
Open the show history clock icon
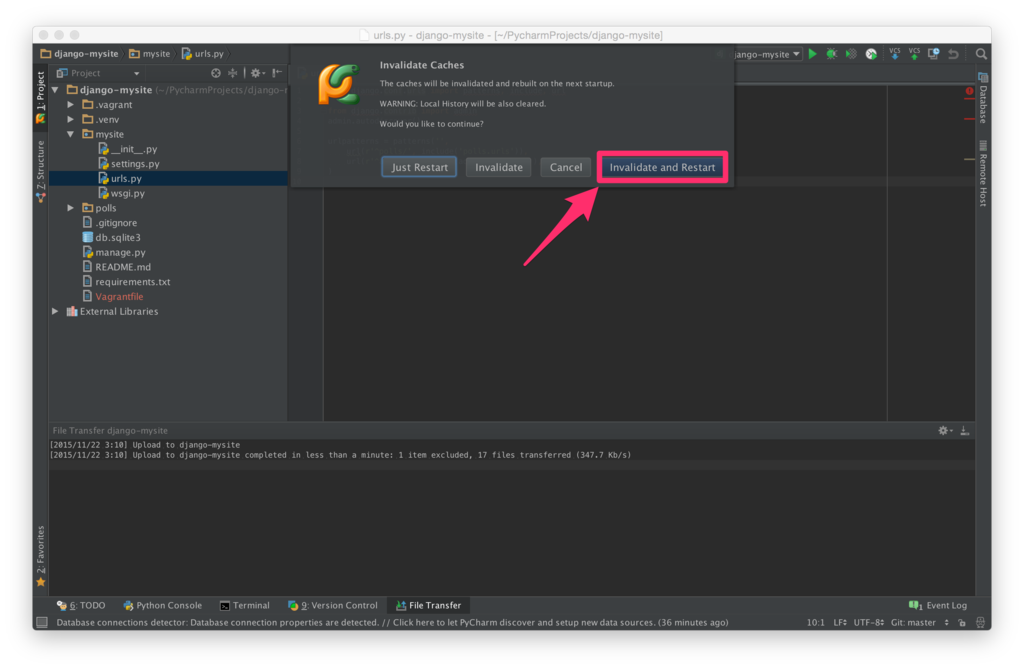[x=933, y=54]
